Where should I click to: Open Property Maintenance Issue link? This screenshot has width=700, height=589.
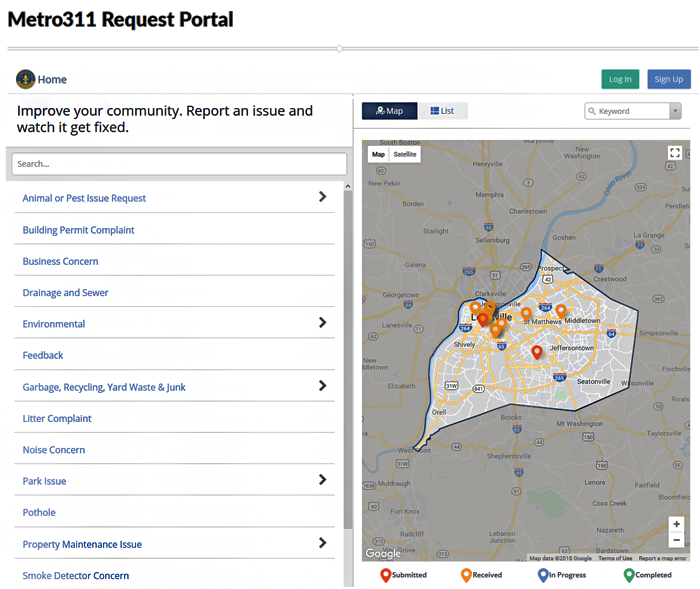[x=82, y=544]
